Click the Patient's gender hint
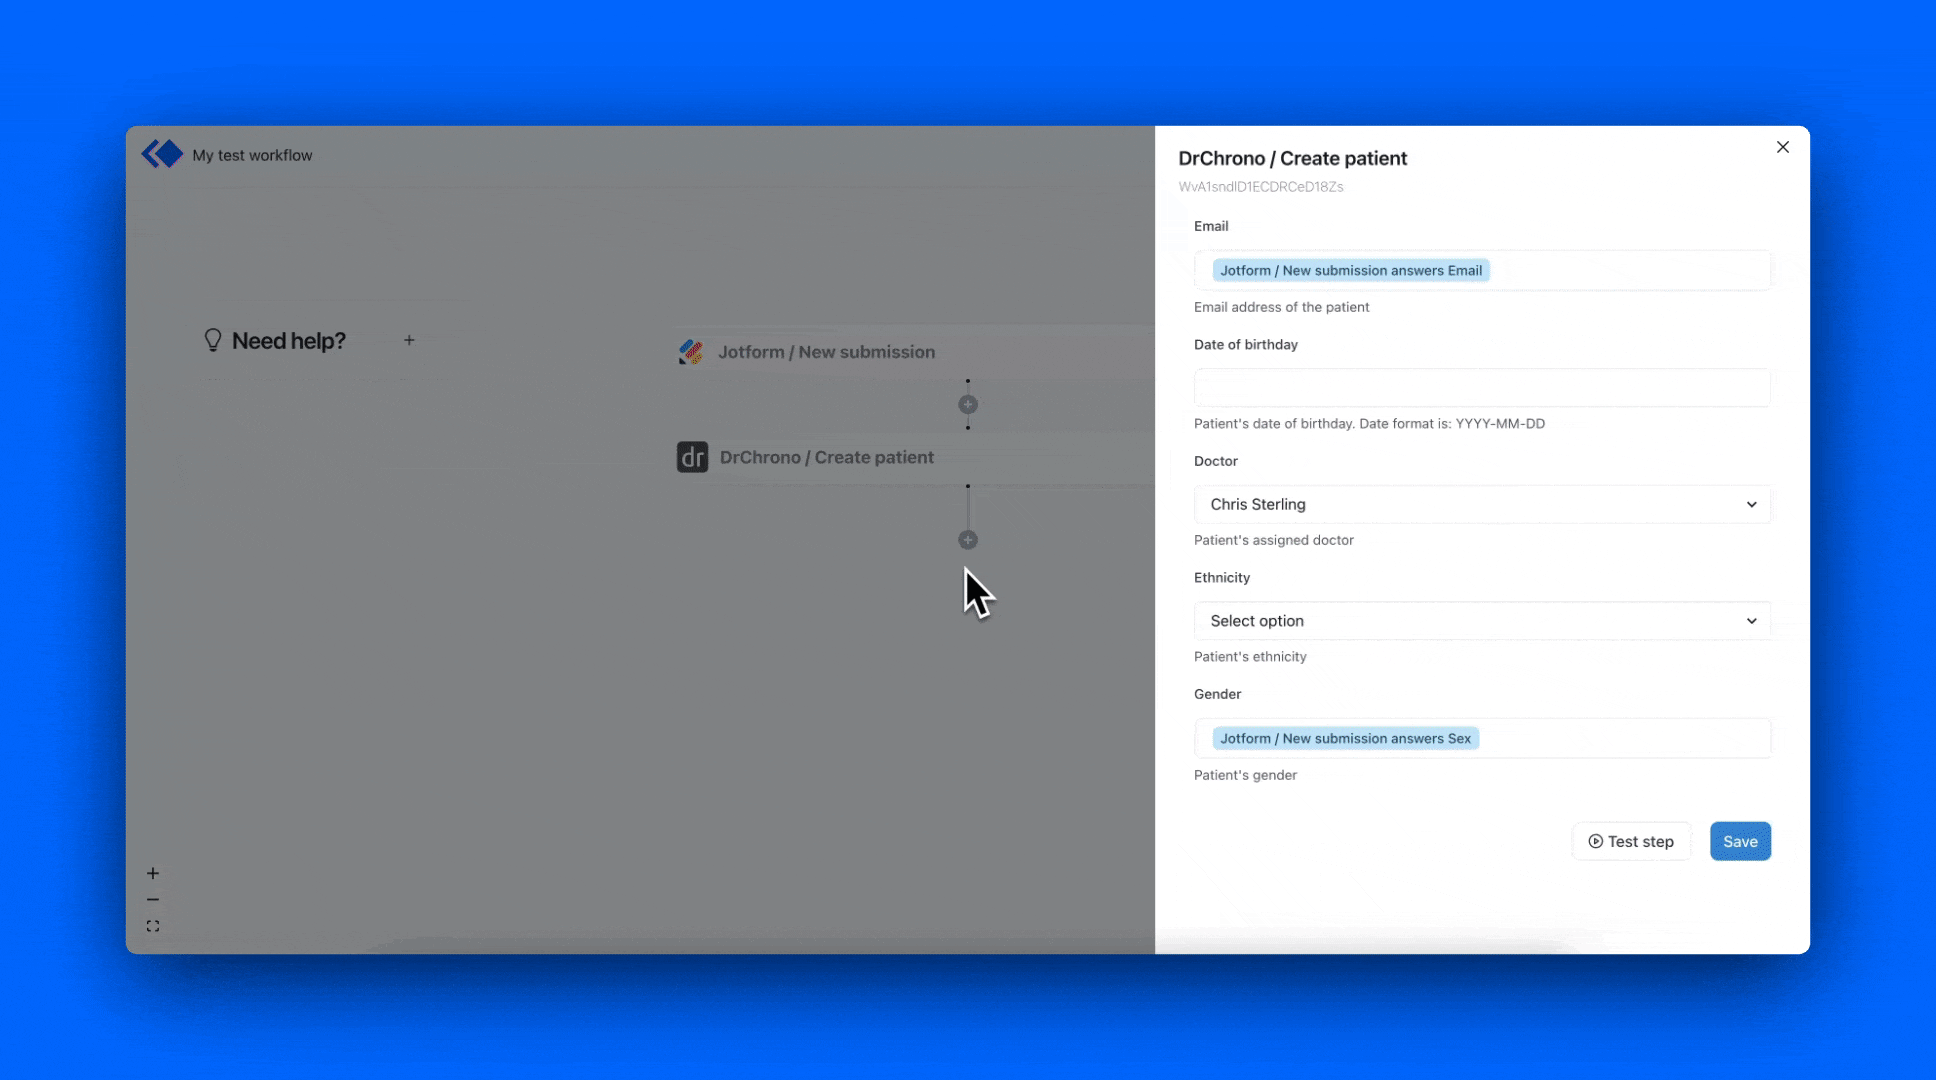Image resolution: width=1936 pixels, height=1080 pixels. coord(1245,775)
